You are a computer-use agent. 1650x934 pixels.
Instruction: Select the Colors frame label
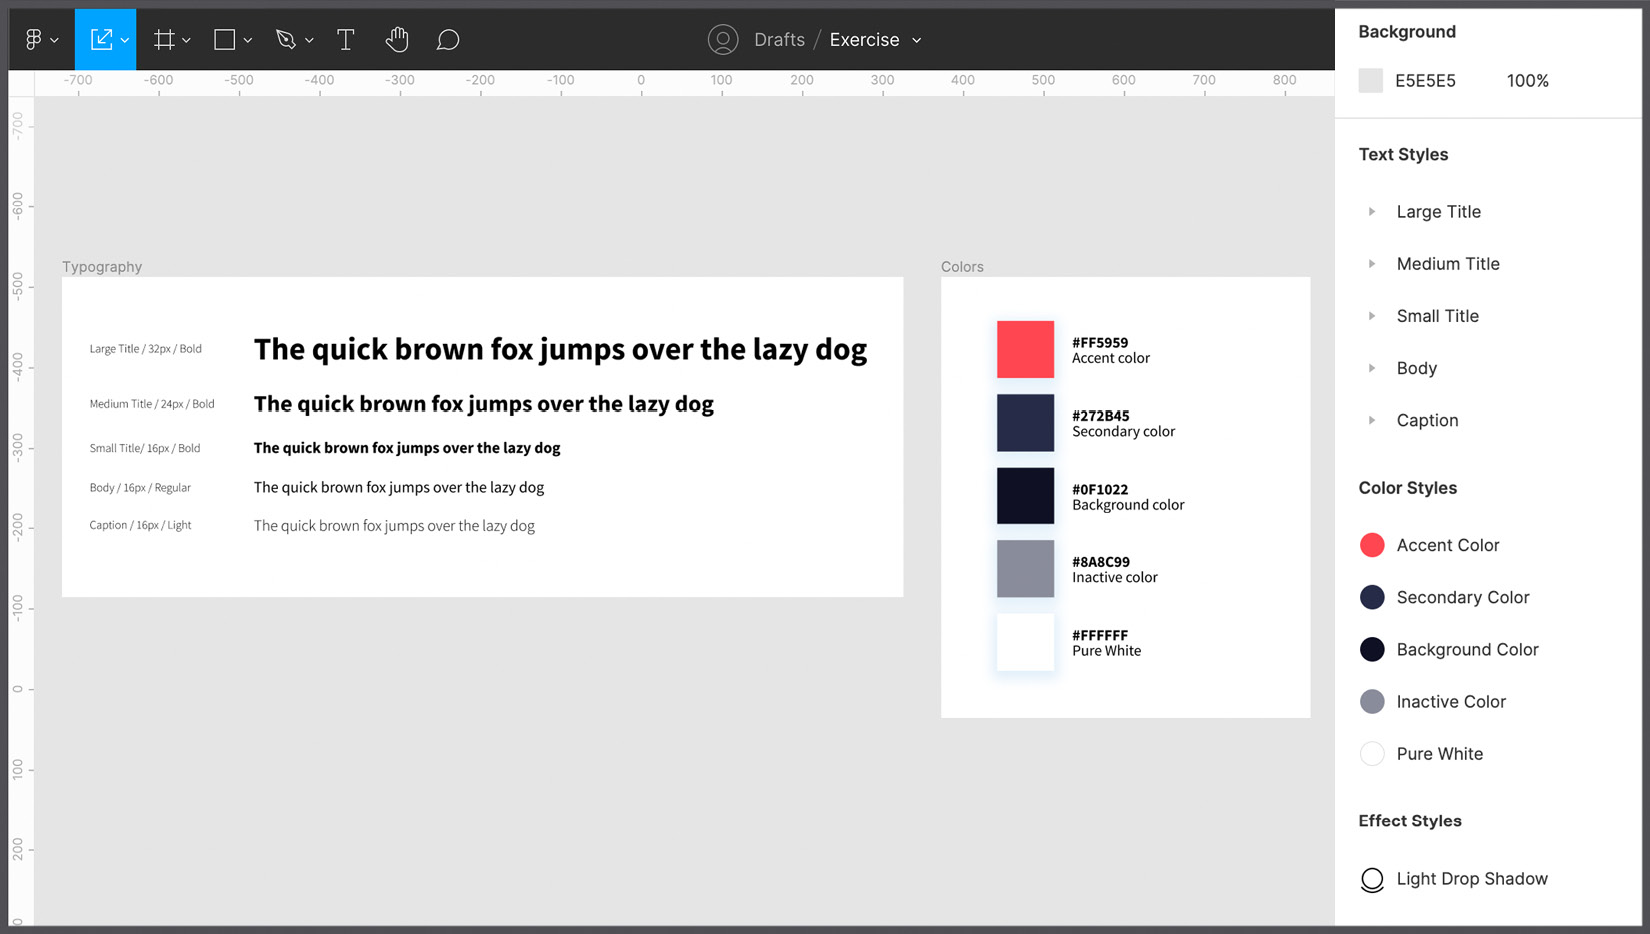[962, 266]
